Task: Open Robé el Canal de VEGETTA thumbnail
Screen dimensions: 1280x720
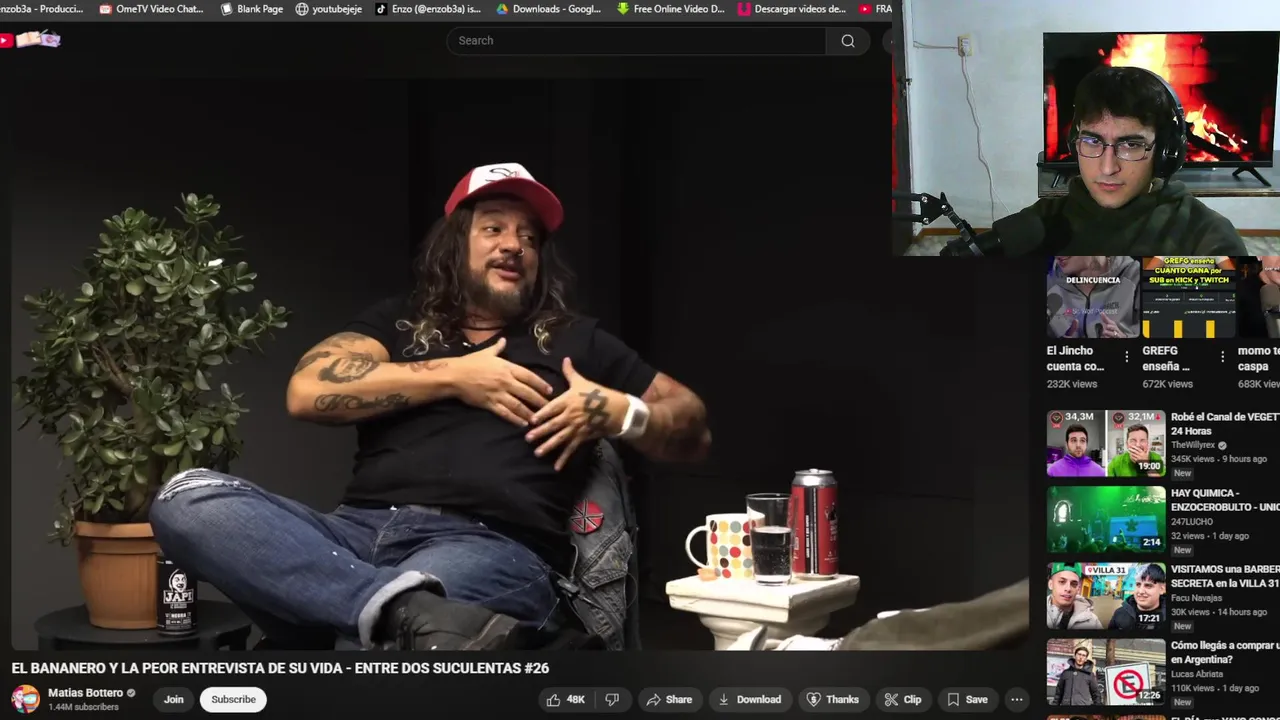Action: (1106, 444)
